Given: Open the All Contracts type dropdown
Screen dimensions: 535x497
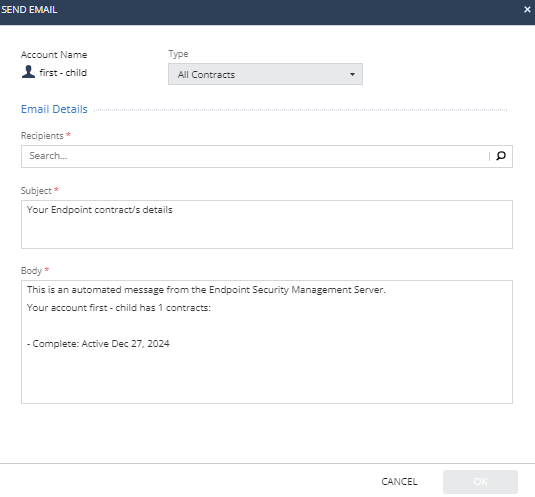Looking at the screenshot, I should (265, 74).
